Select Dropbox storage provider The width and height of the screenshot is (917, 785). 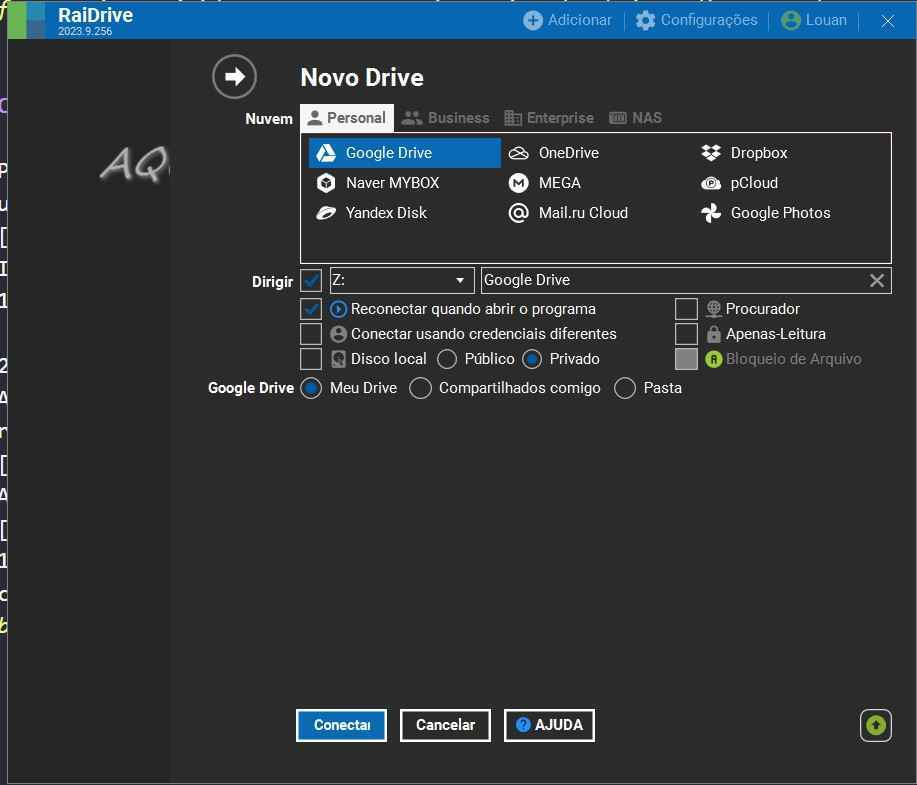coord(758,153)
